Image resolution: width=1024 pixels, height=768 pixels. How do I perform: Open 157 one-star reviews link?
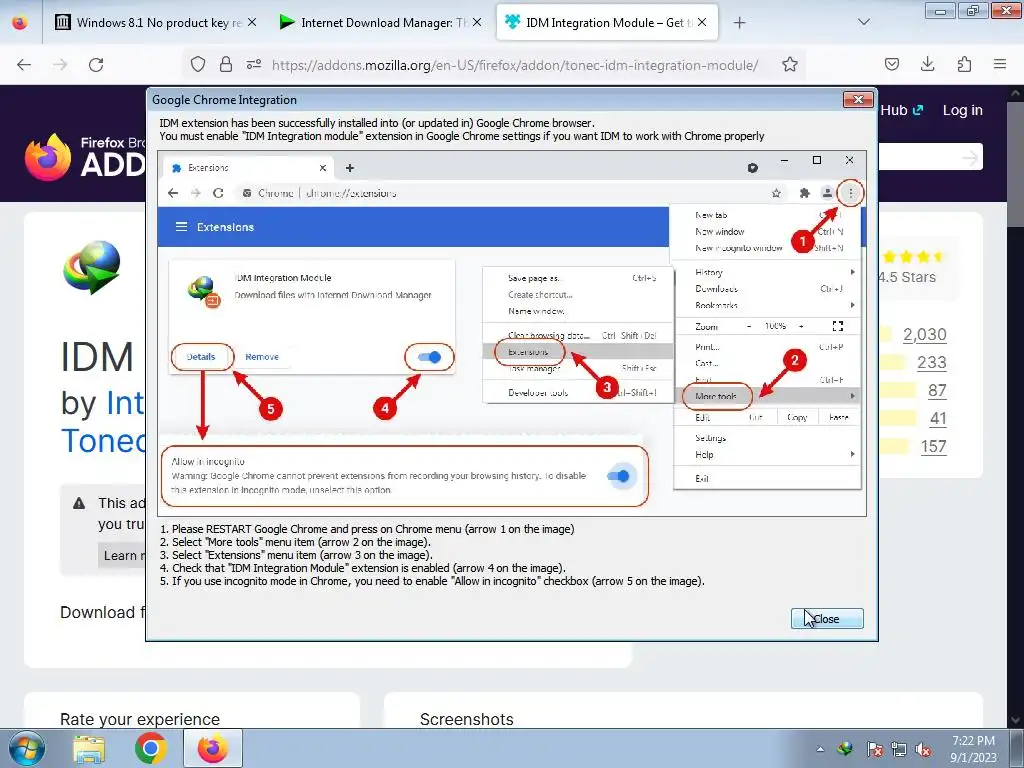[x=933, y=447]
